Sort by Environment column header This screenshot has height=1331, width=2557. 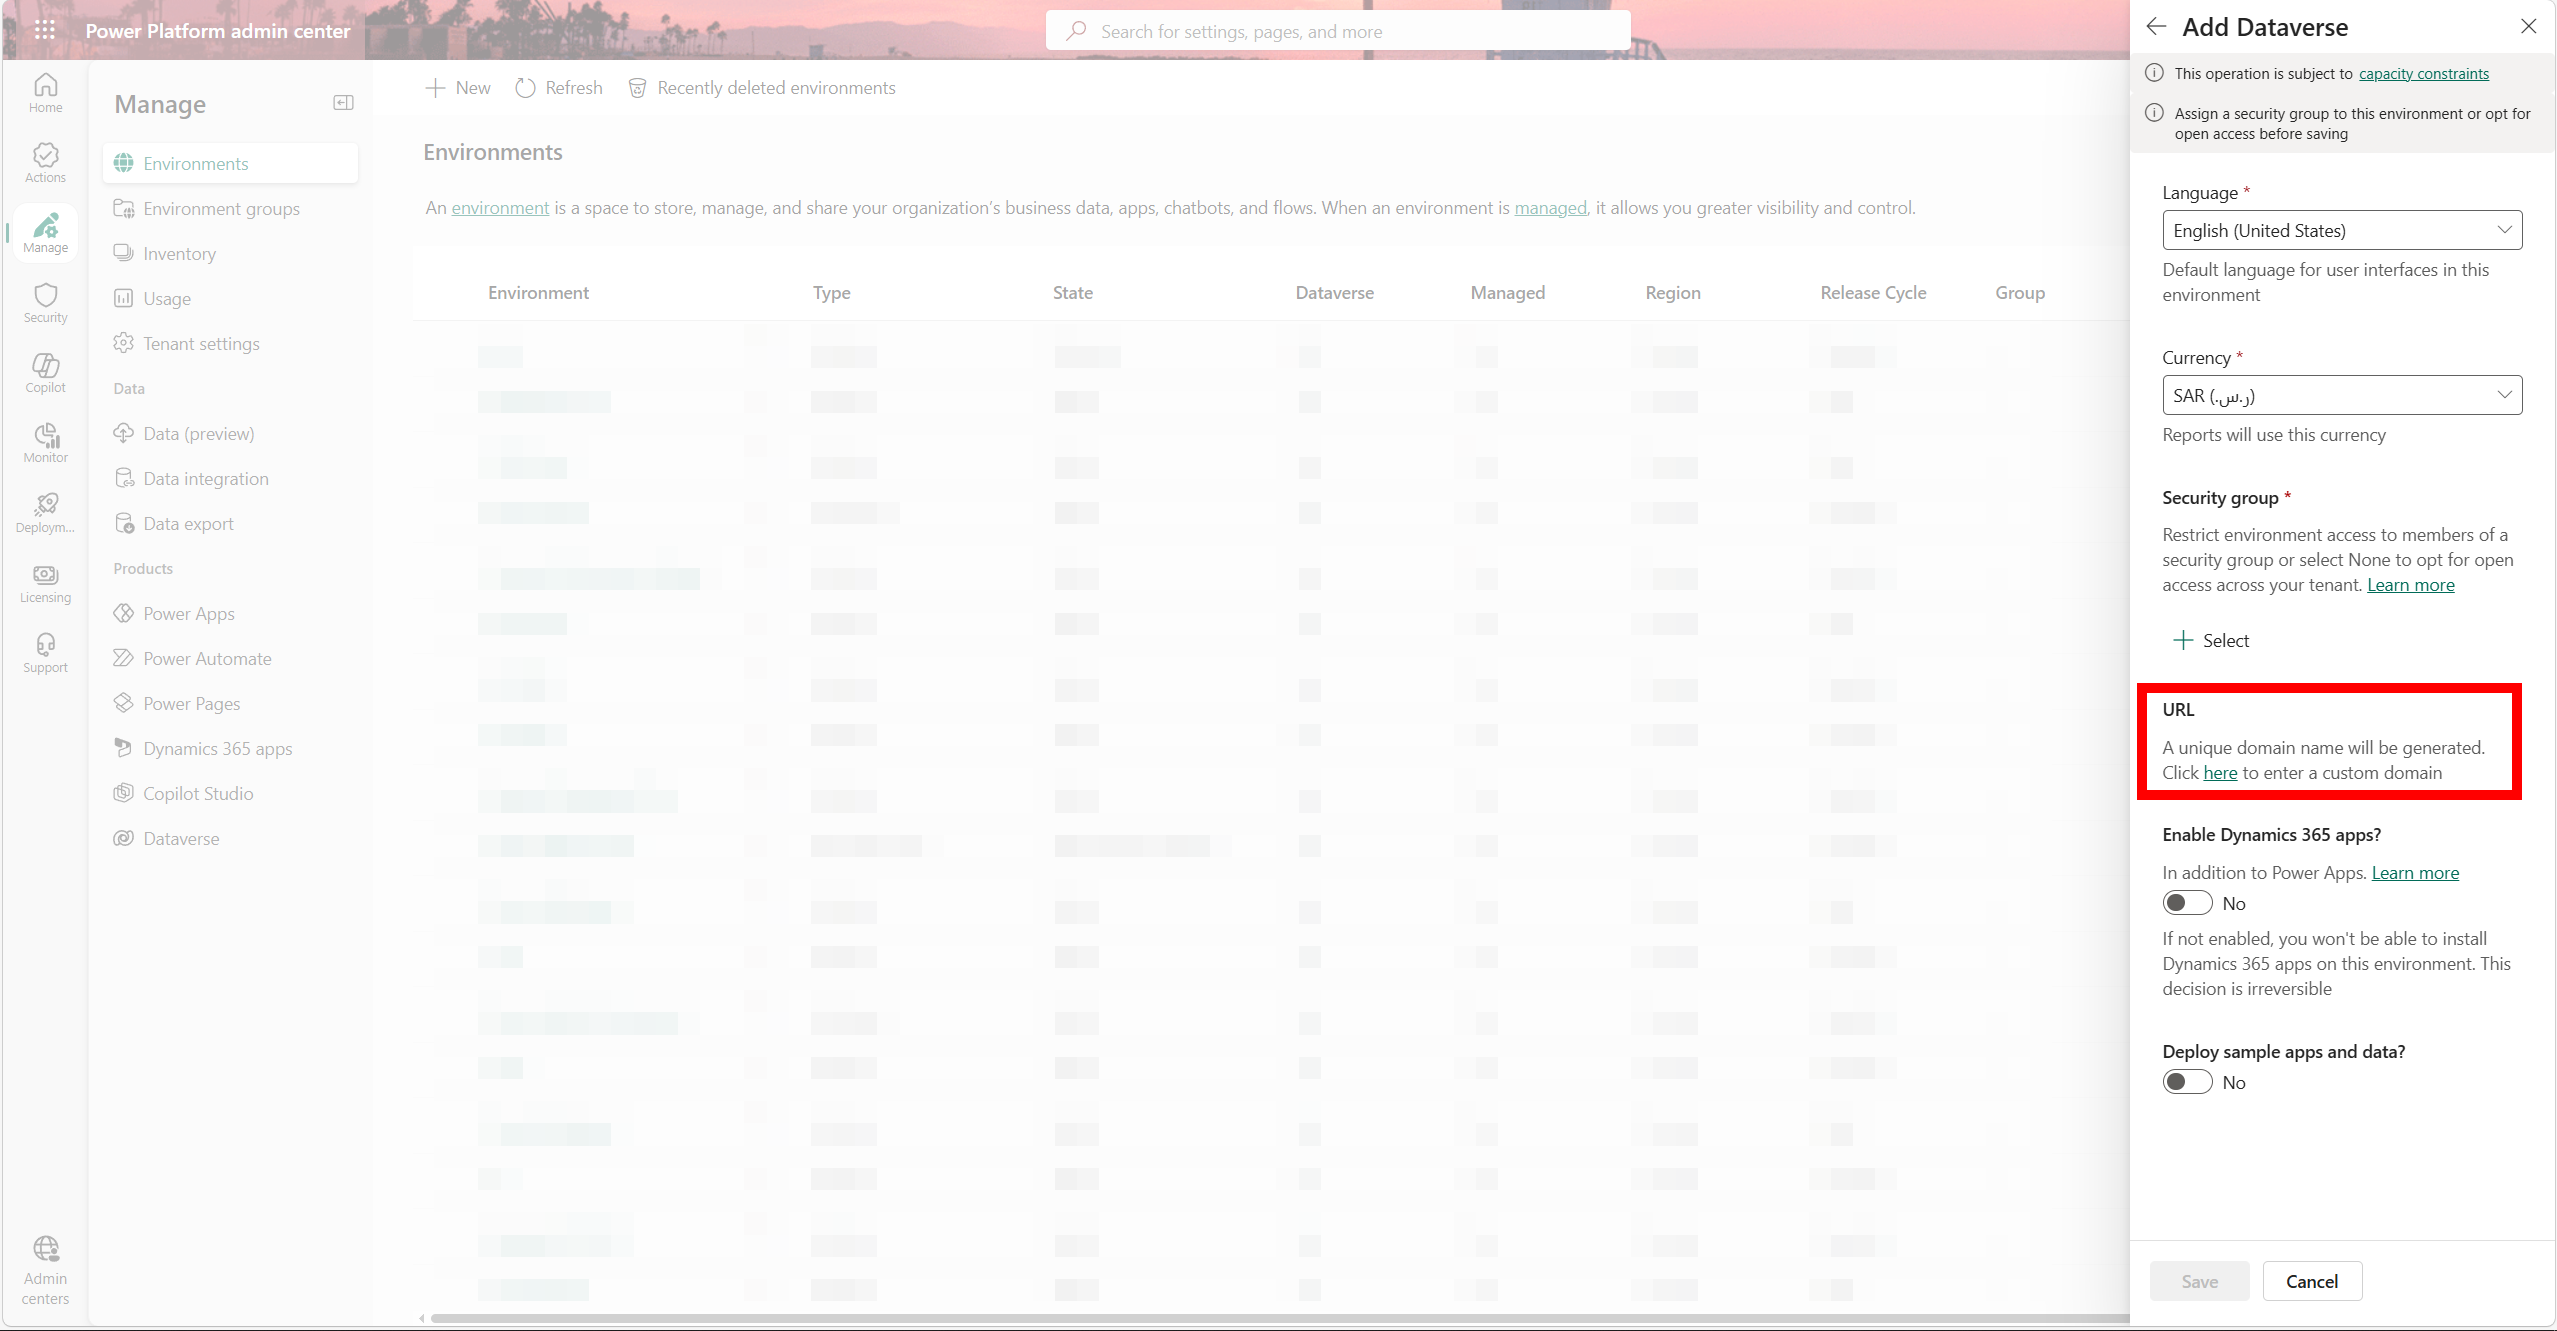(538, 293)
